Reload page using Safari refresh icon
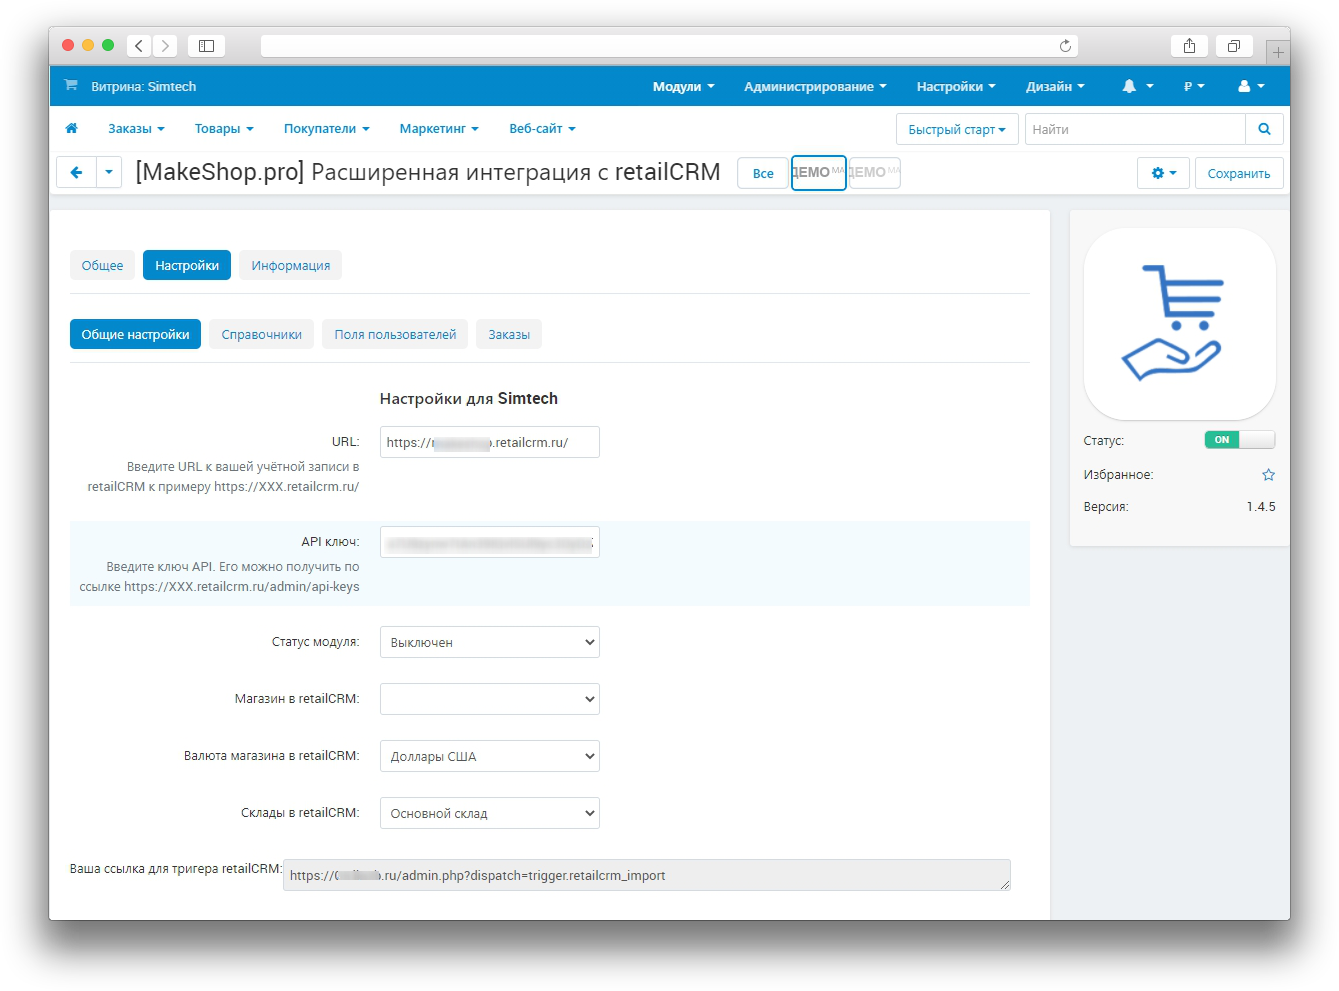The height and width of the screenshot is (991, 1339). click(x=1065, y=46)
